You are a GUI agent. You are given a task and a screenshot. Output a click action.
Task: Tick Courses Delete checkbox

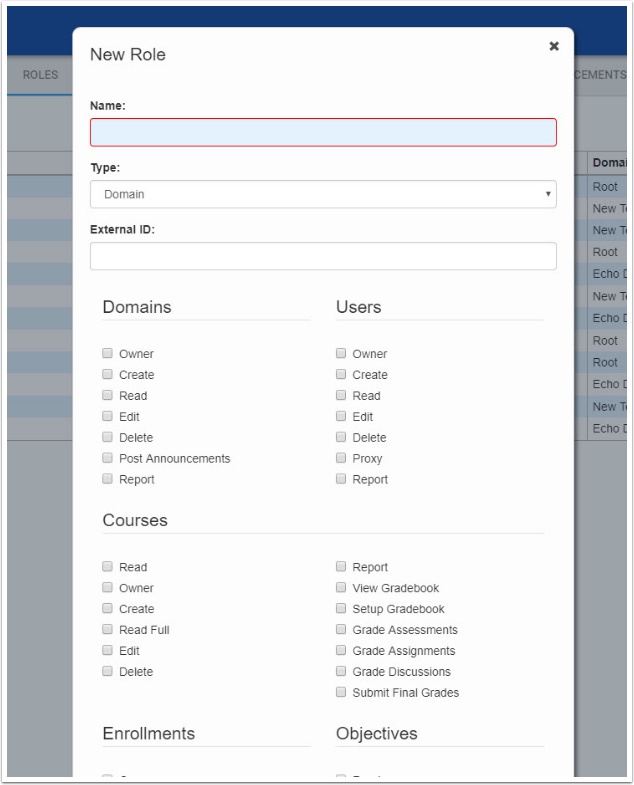[x=107, y=671]
